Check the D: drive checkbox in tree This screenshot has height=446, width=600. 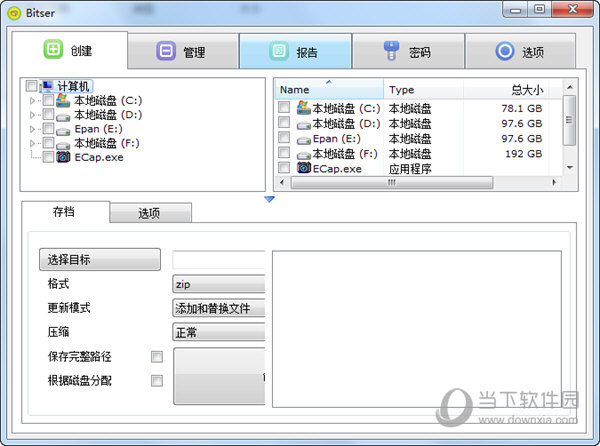(x=48, y=114)
